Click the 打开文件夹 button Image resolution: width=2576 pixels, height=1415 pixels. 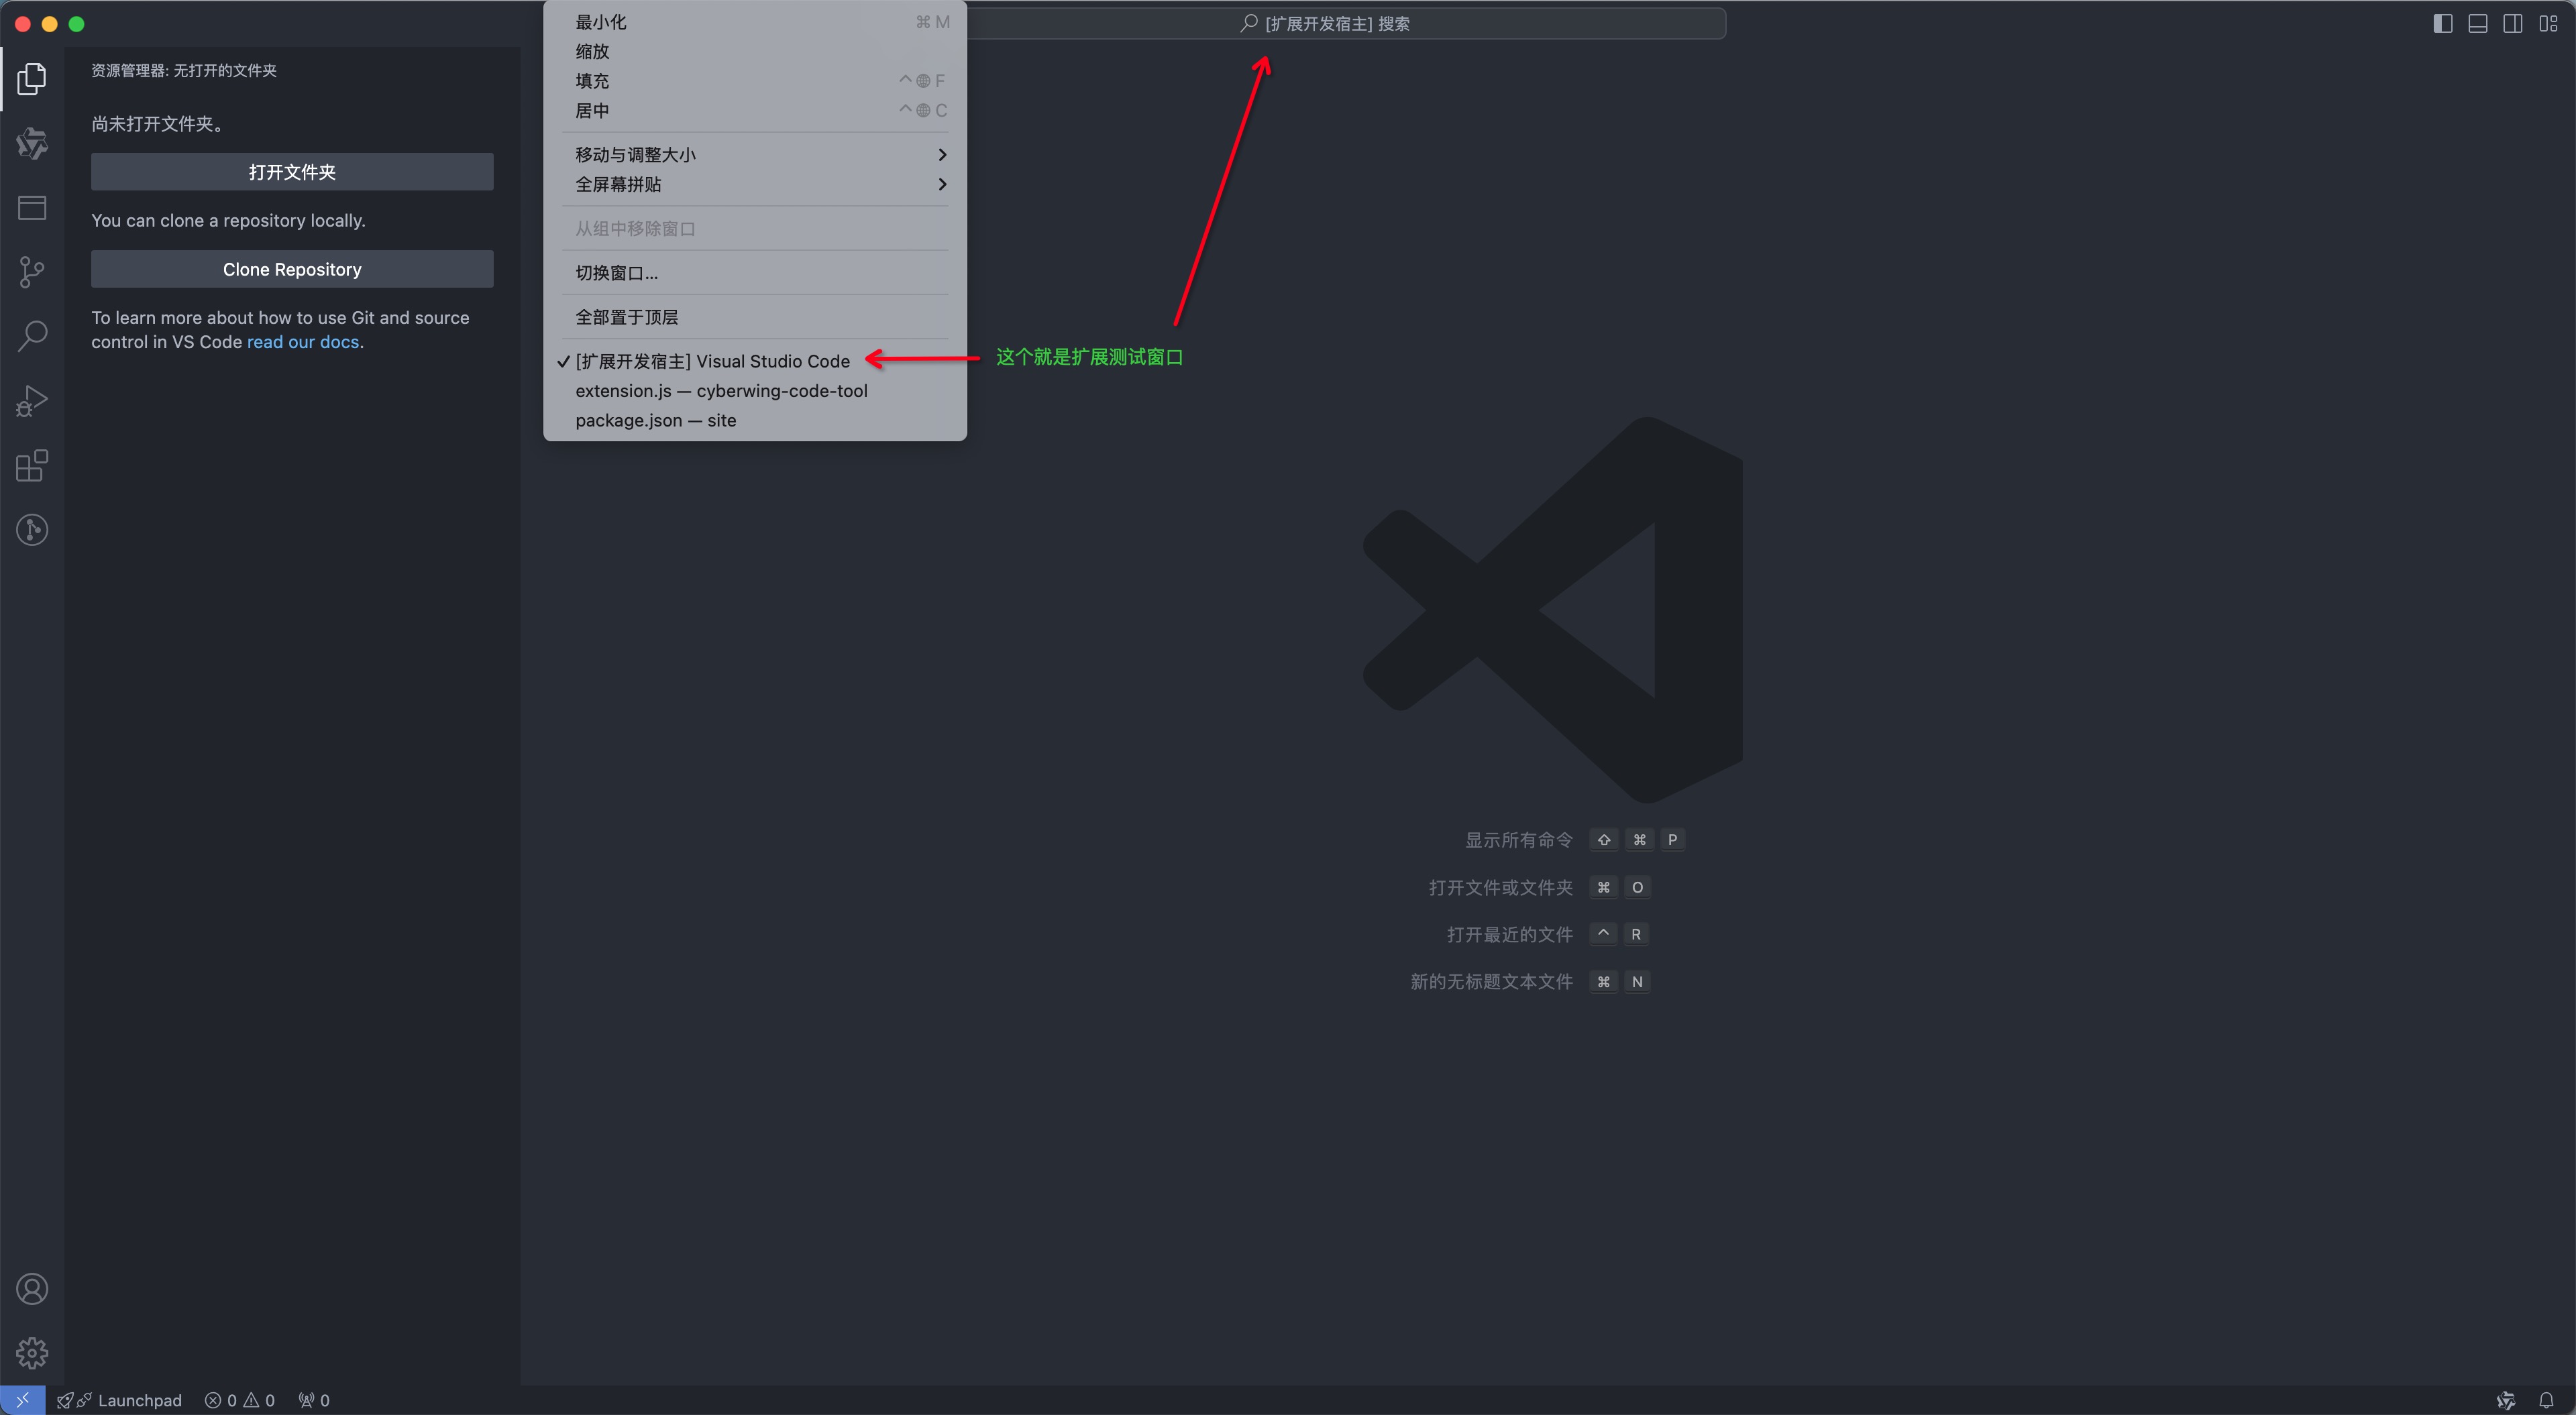[x=292, y=172]
